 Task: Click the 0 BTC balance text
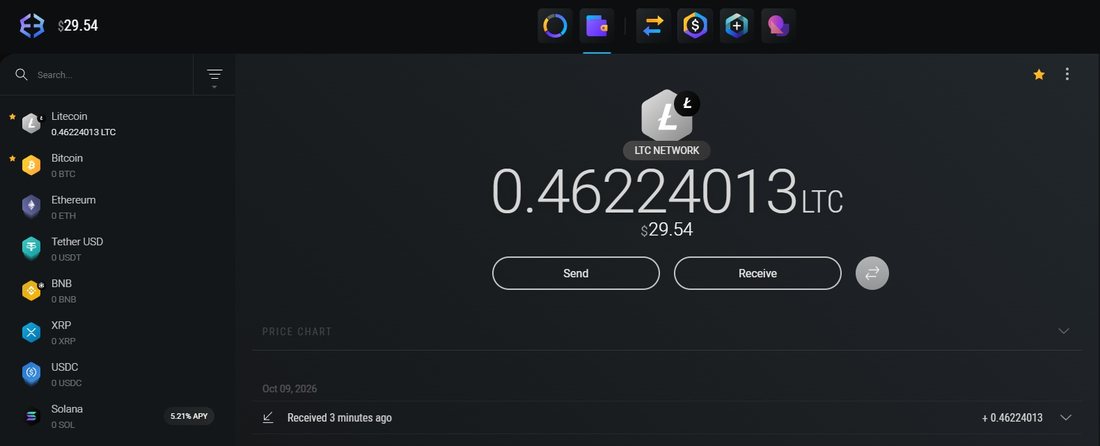click(x=63, y=174)
